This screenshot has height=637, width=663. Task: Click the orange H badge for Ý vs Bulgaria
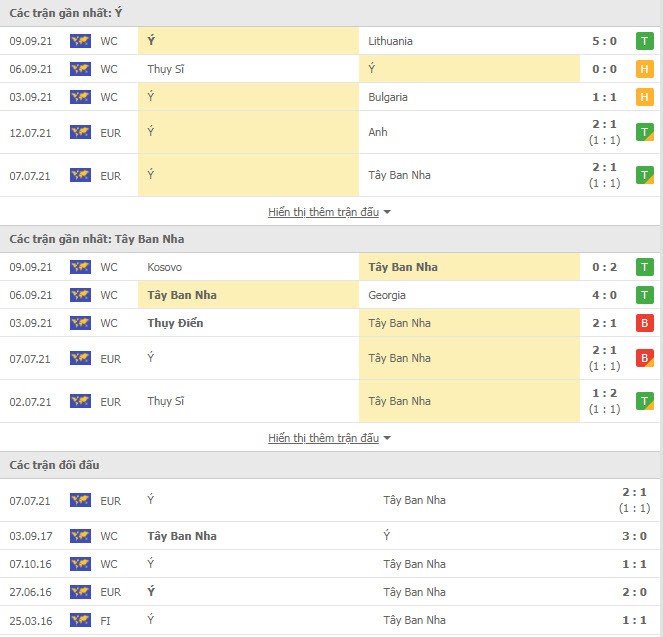tap(644, 97)
